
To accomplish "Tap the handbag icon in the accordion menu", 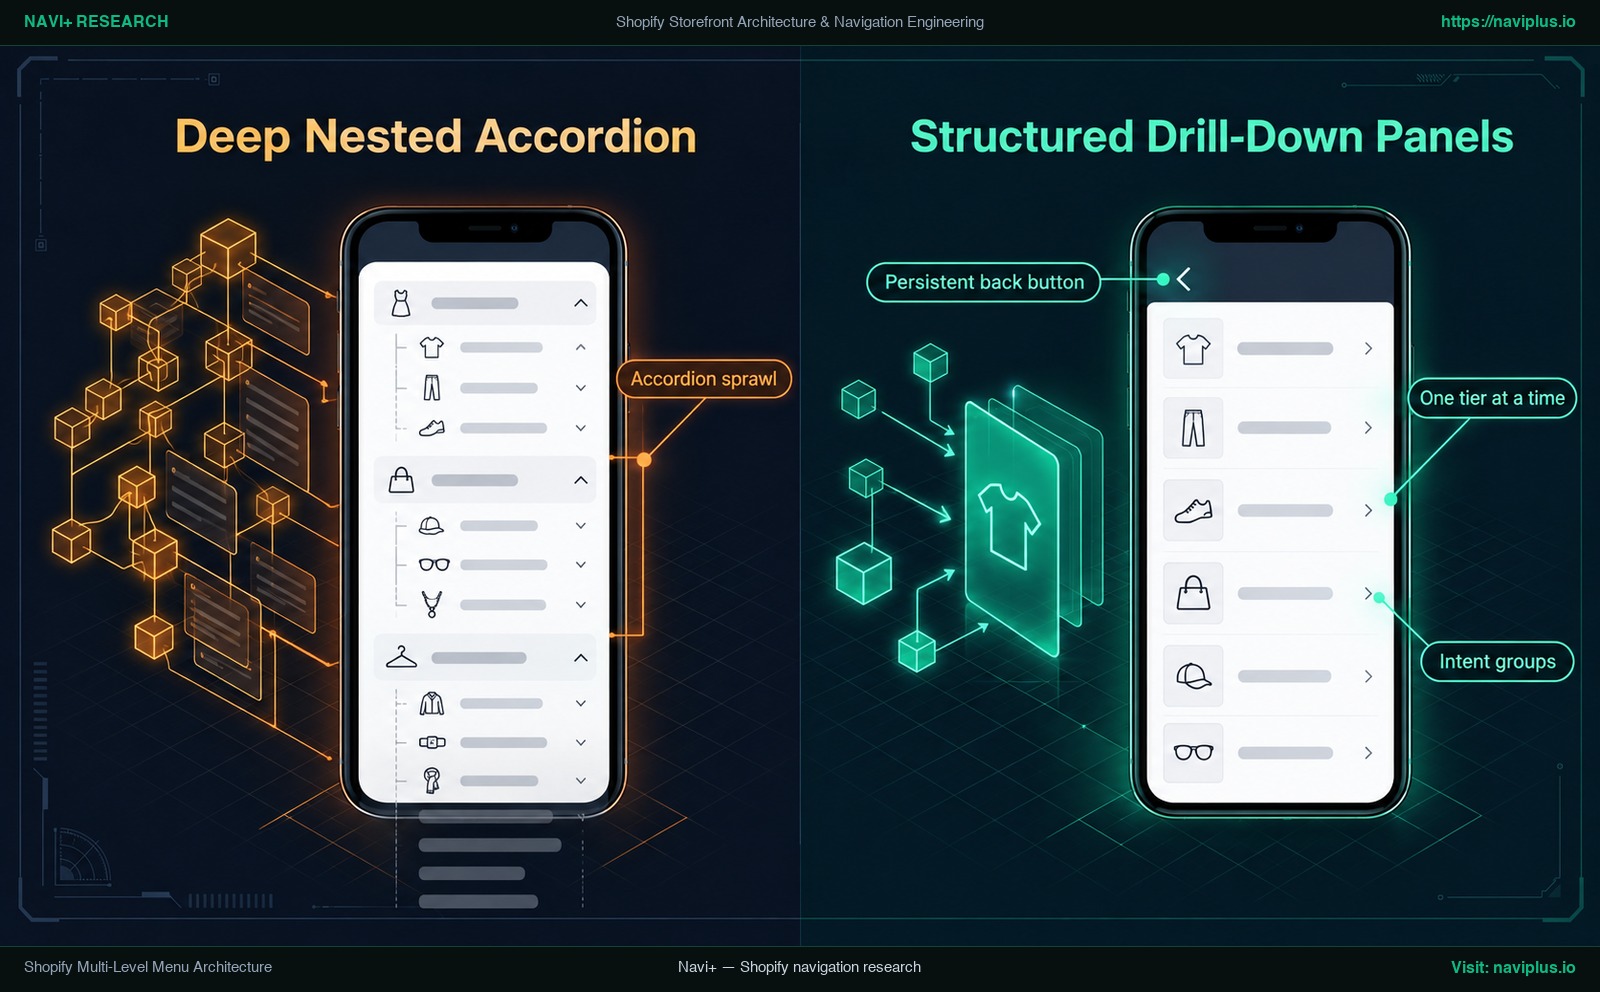I will click(x=401, y=480).
